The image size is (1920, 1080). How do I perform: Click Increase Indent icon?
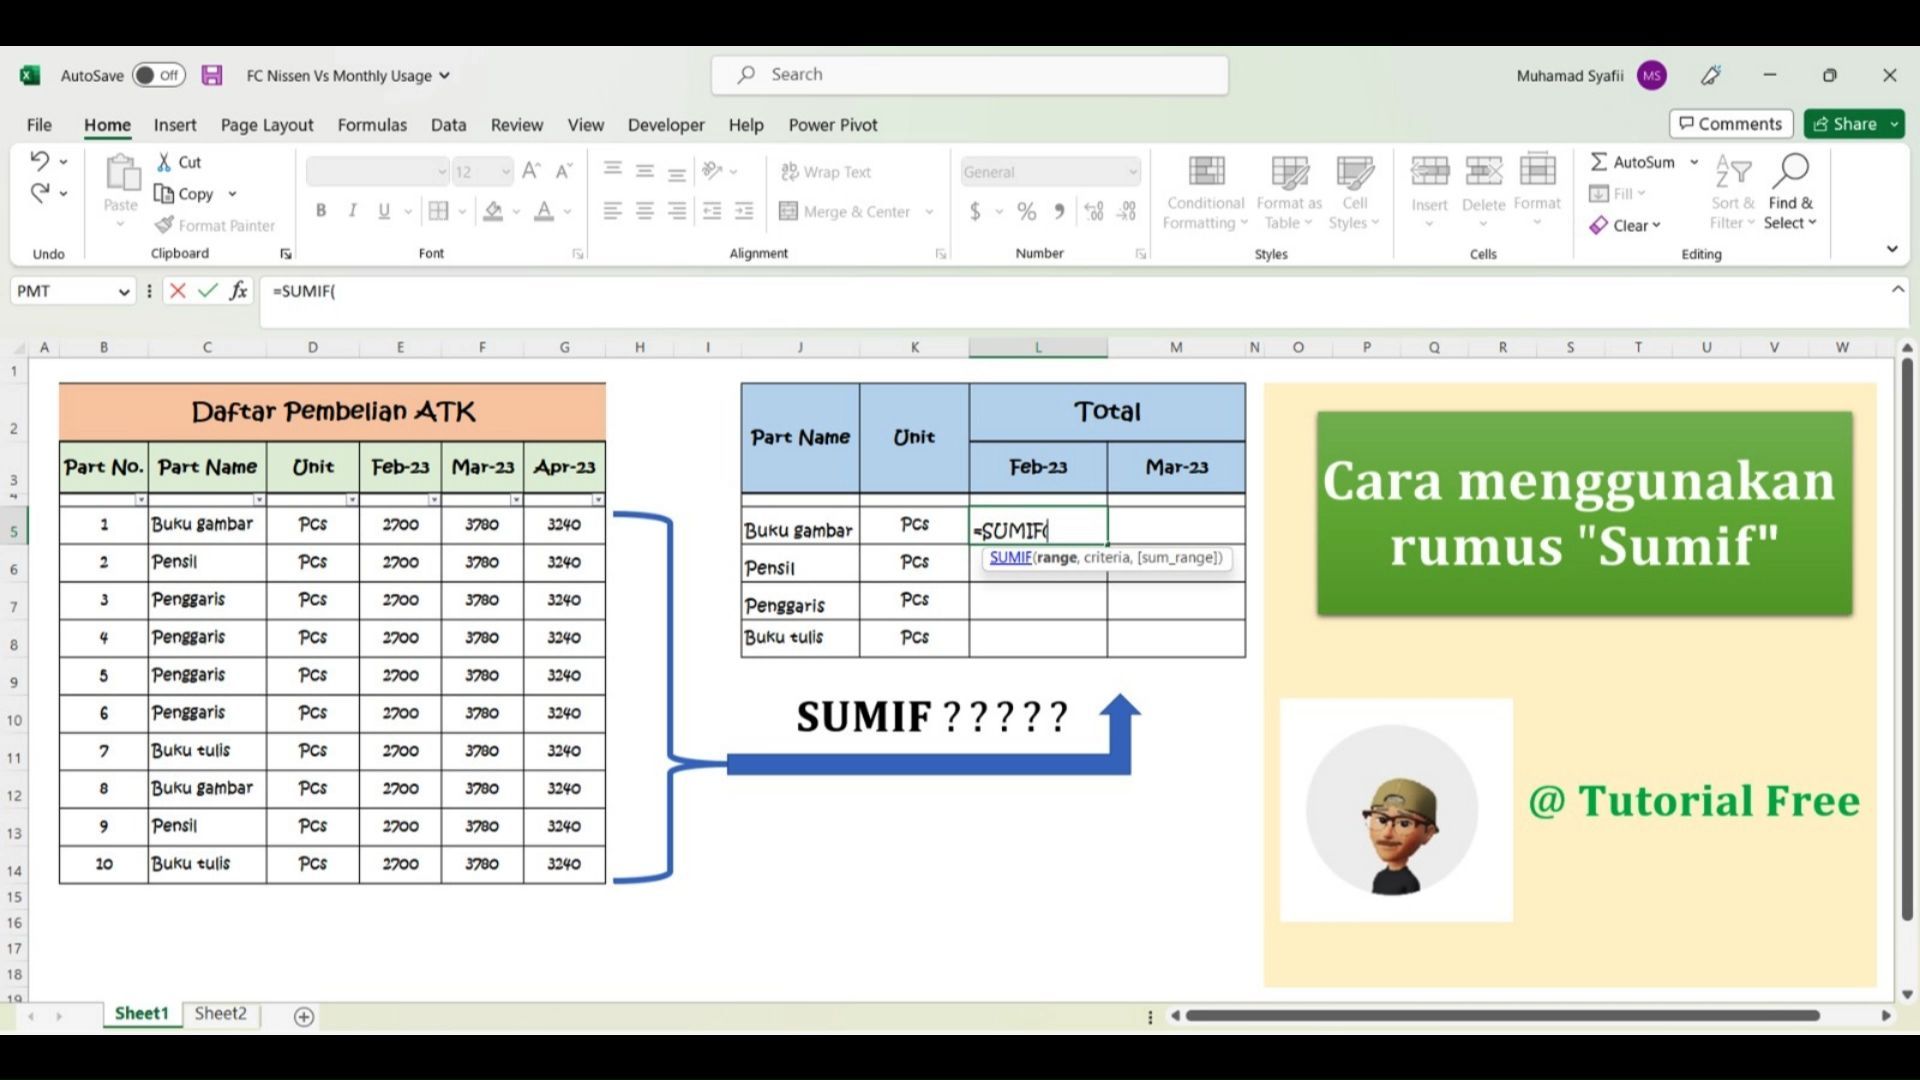click(x=744, y=211)
